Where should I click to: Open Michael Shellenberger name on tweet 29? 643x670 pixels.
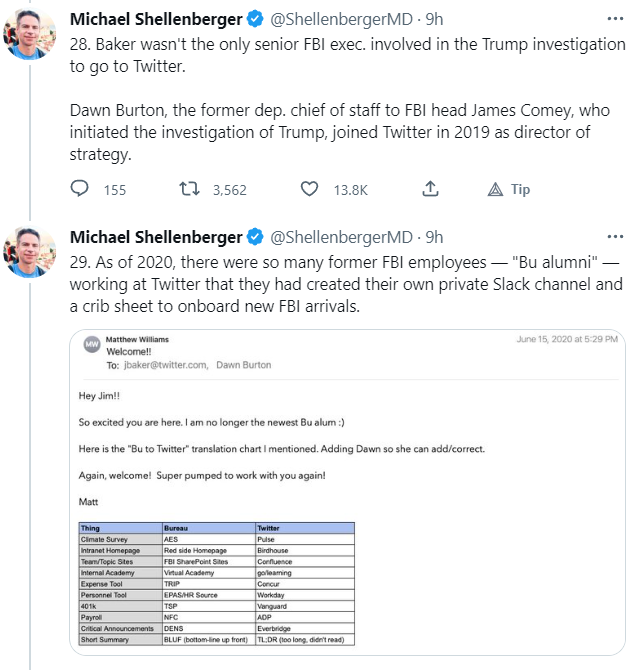pyautogui.click(x=156, y=237)
